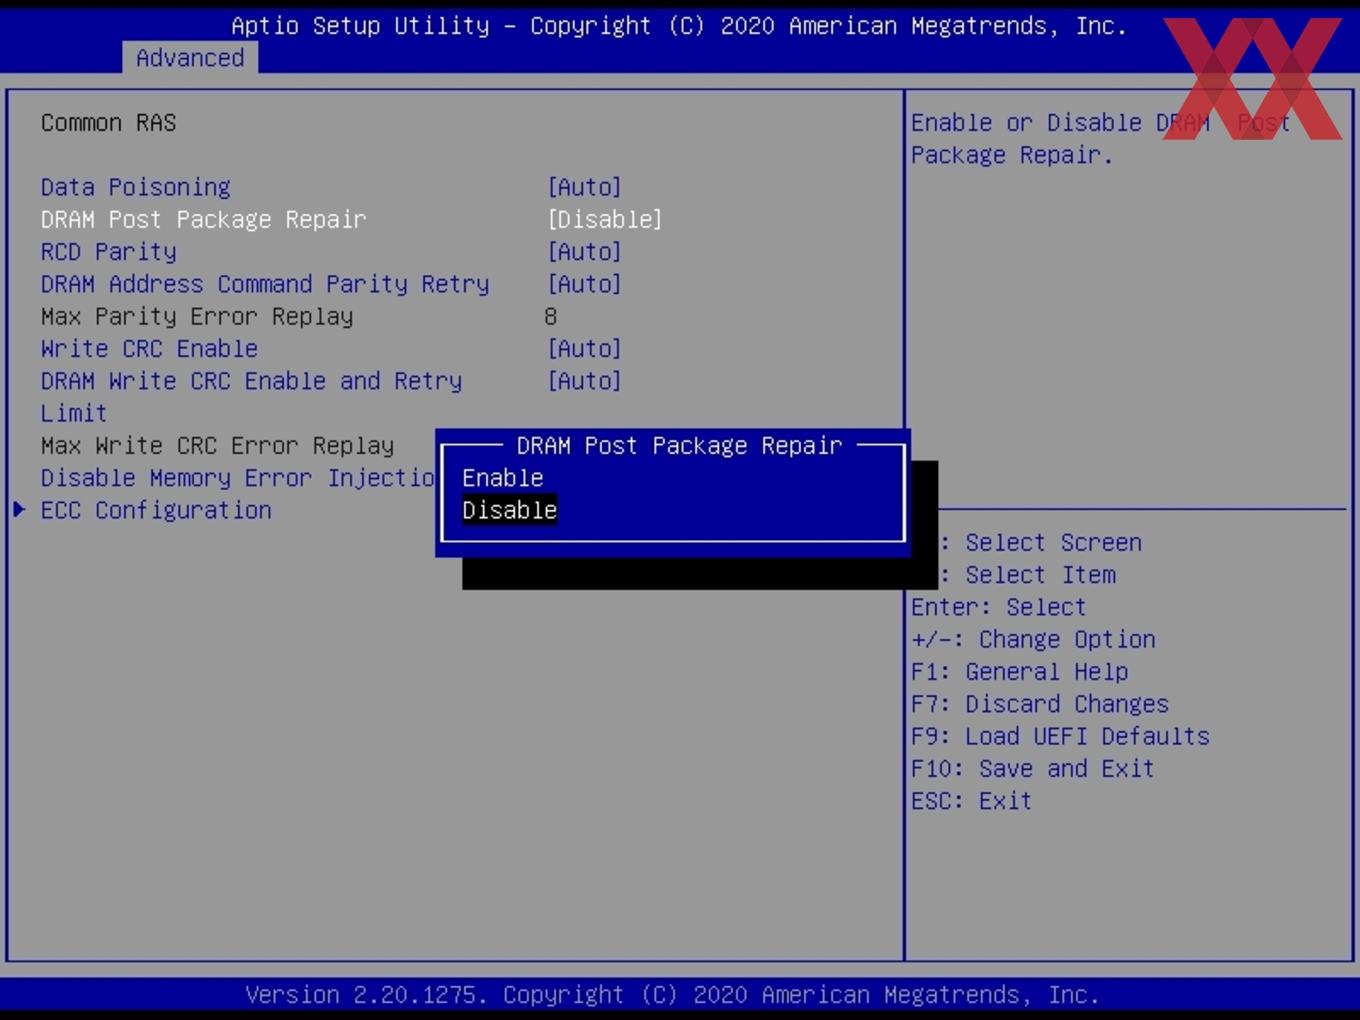
Task: Open RCD Parity [Auto] value
Action: pos(584,251)
